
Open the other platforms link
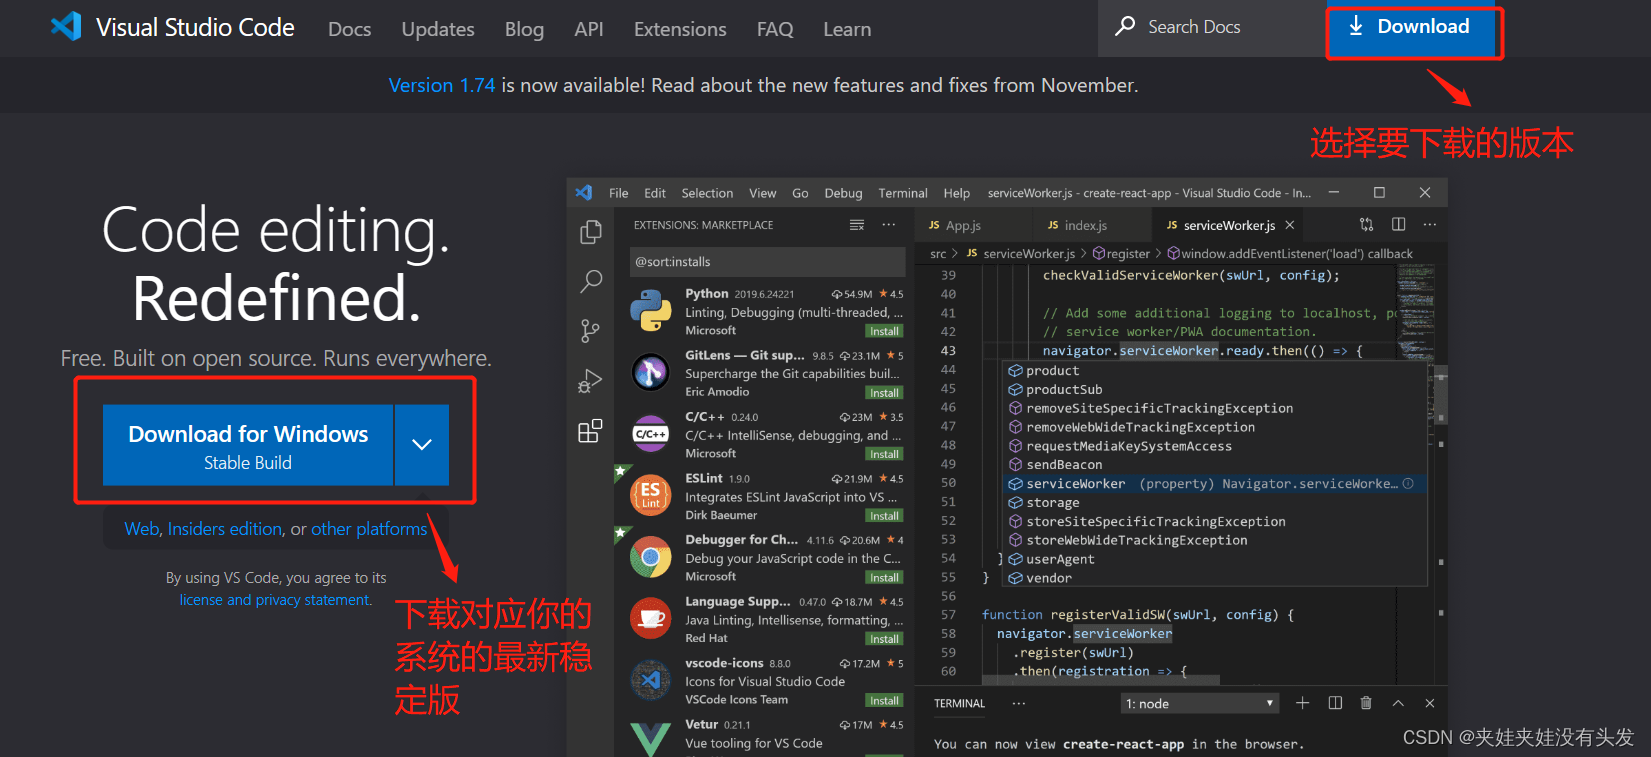pyautogui.click(x=369, y=529)
